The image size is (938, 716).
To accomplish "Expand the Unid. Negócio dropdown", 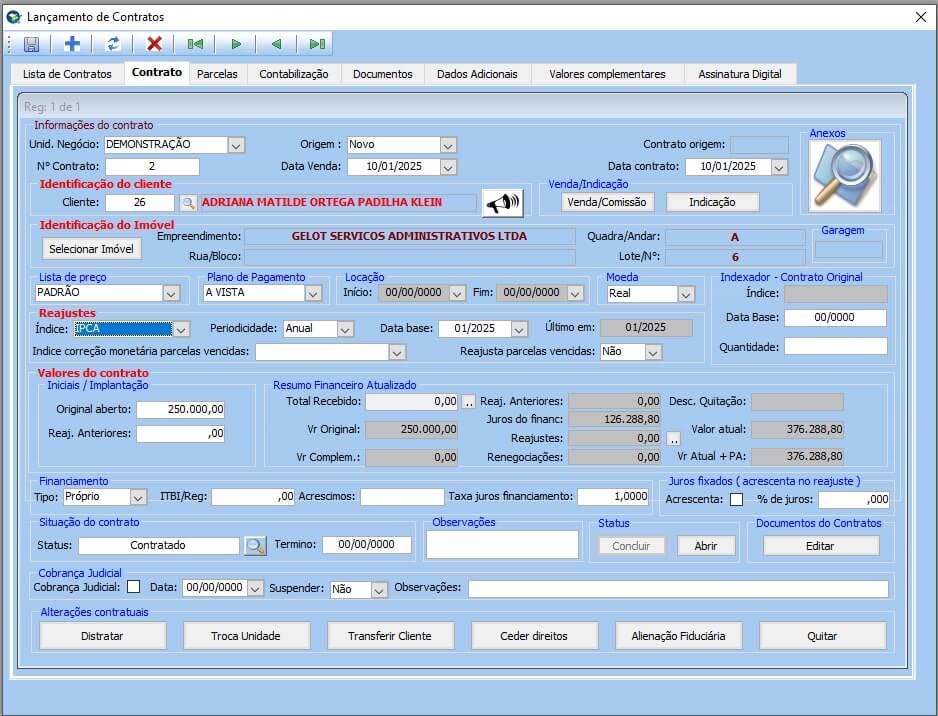I will pos(236,145).
